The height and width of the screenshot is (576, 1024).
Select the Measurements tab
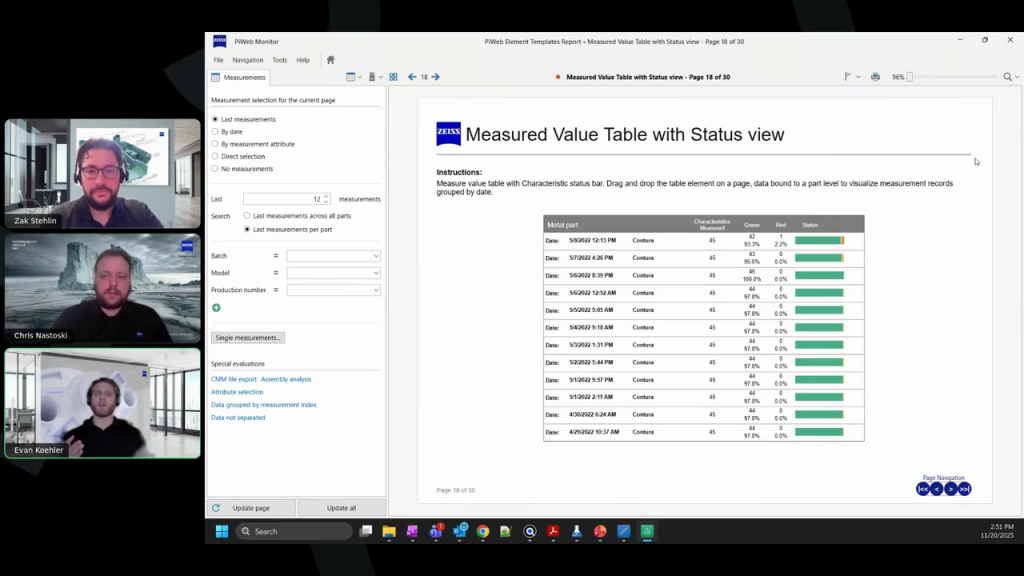click(x=240, y=77)
